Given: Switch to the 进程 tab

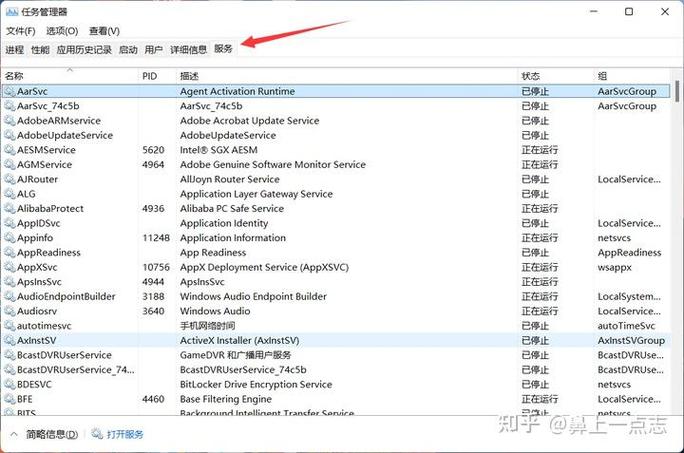Looking at the screenshot, I should (x=14, y=50).
